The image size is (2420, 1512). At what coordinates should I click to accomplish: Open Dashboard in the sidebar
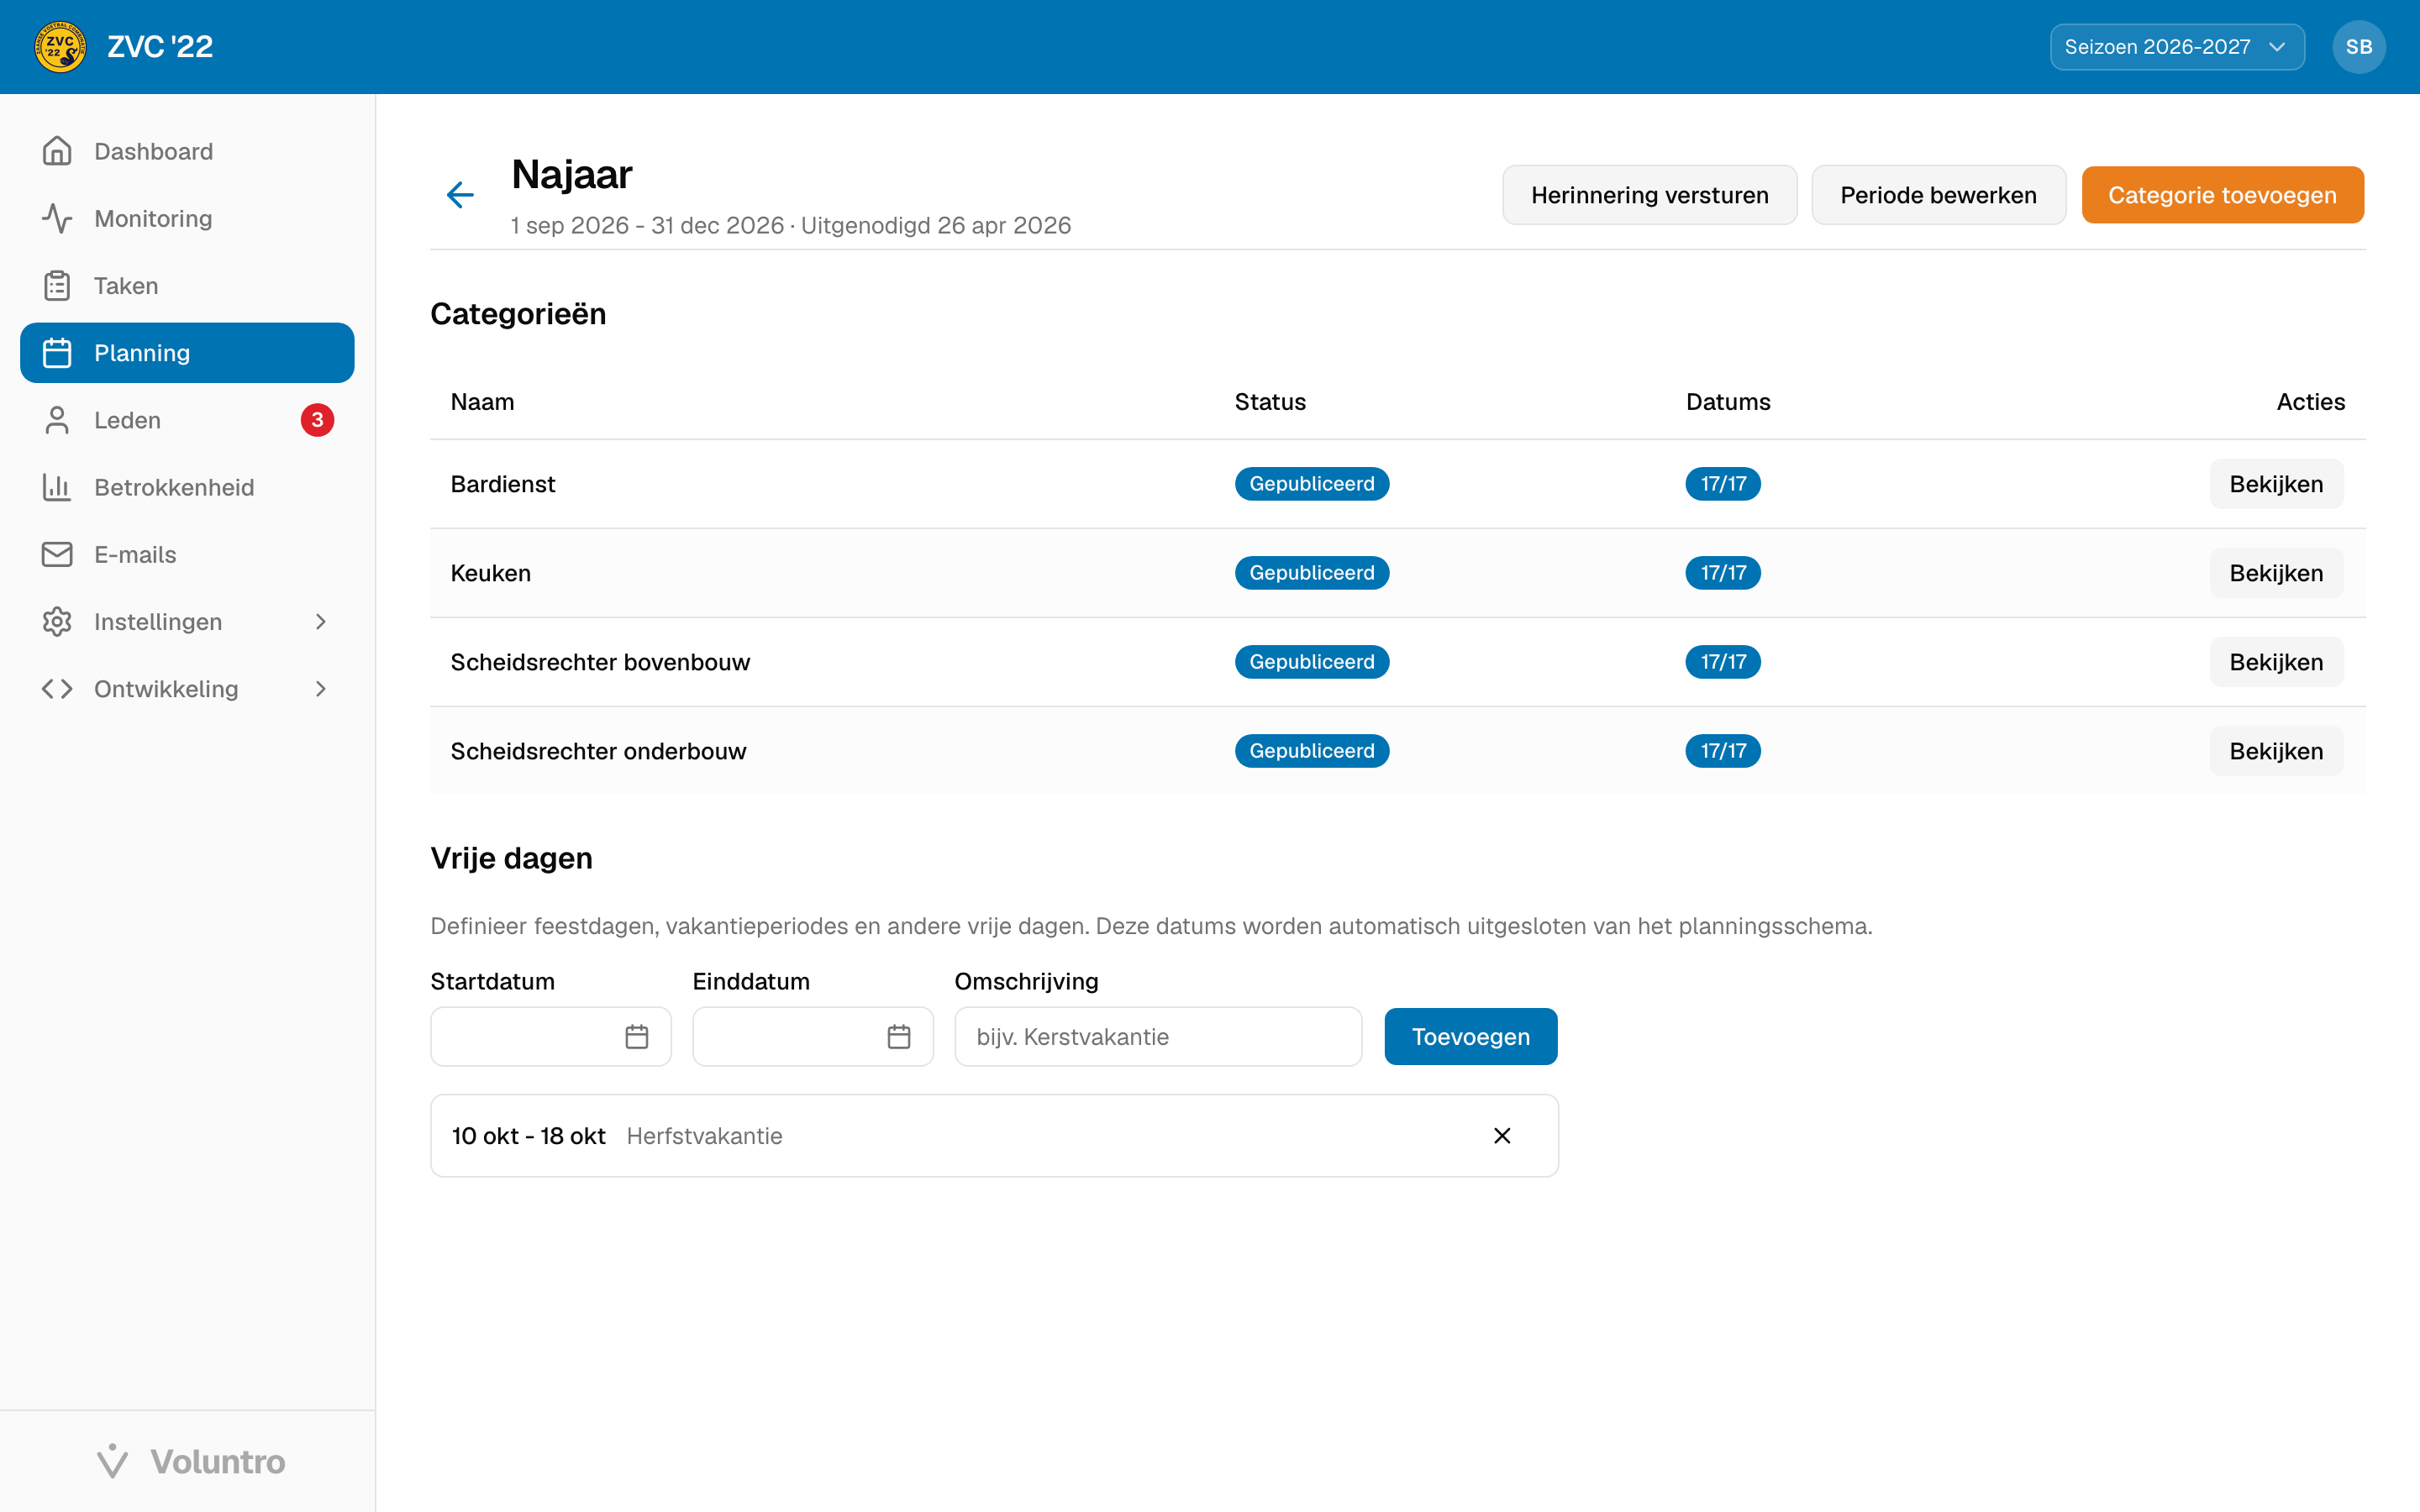point(187,151)
